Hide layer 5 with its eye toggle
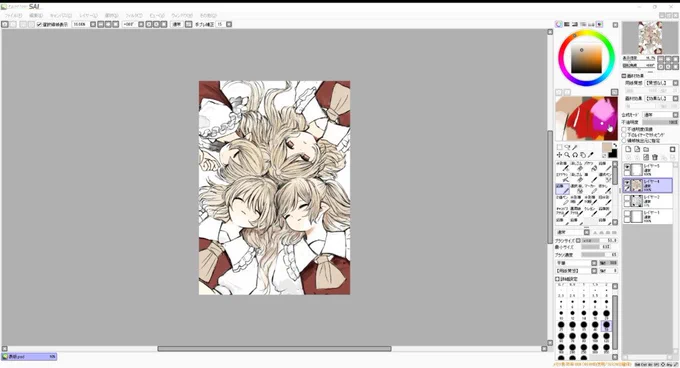The image size is (680, 368). pos(627,167)
